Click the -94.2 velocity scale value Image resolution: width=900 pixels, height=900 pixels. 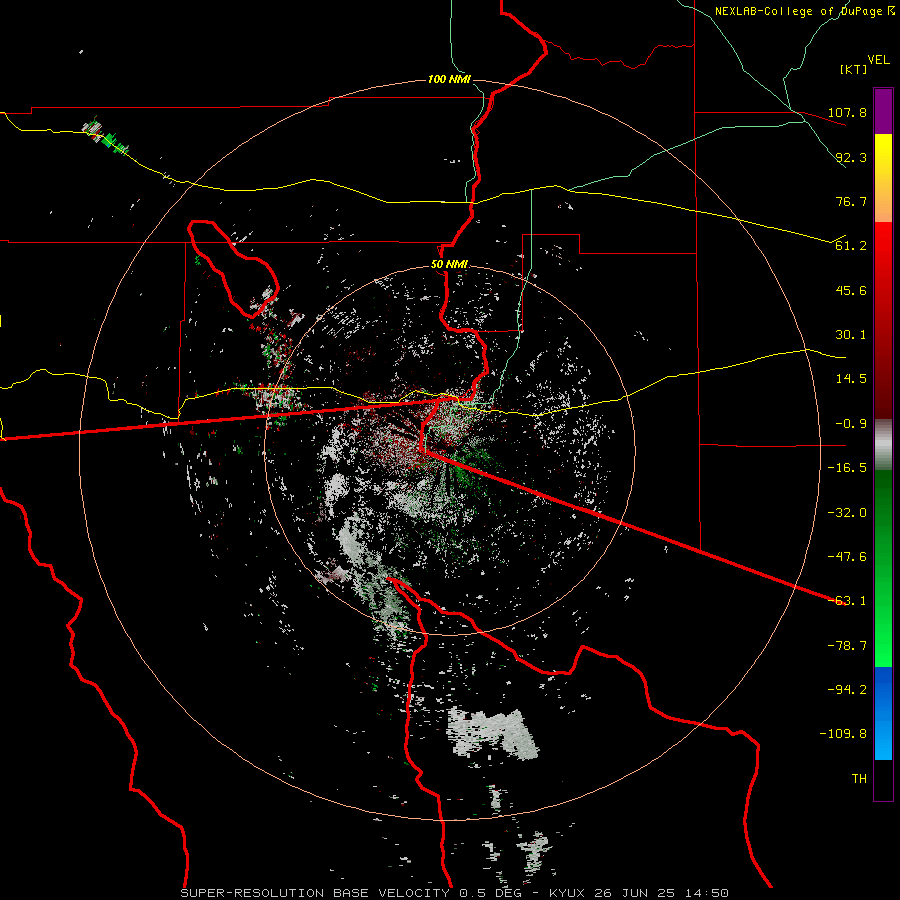tap(847, 690)
